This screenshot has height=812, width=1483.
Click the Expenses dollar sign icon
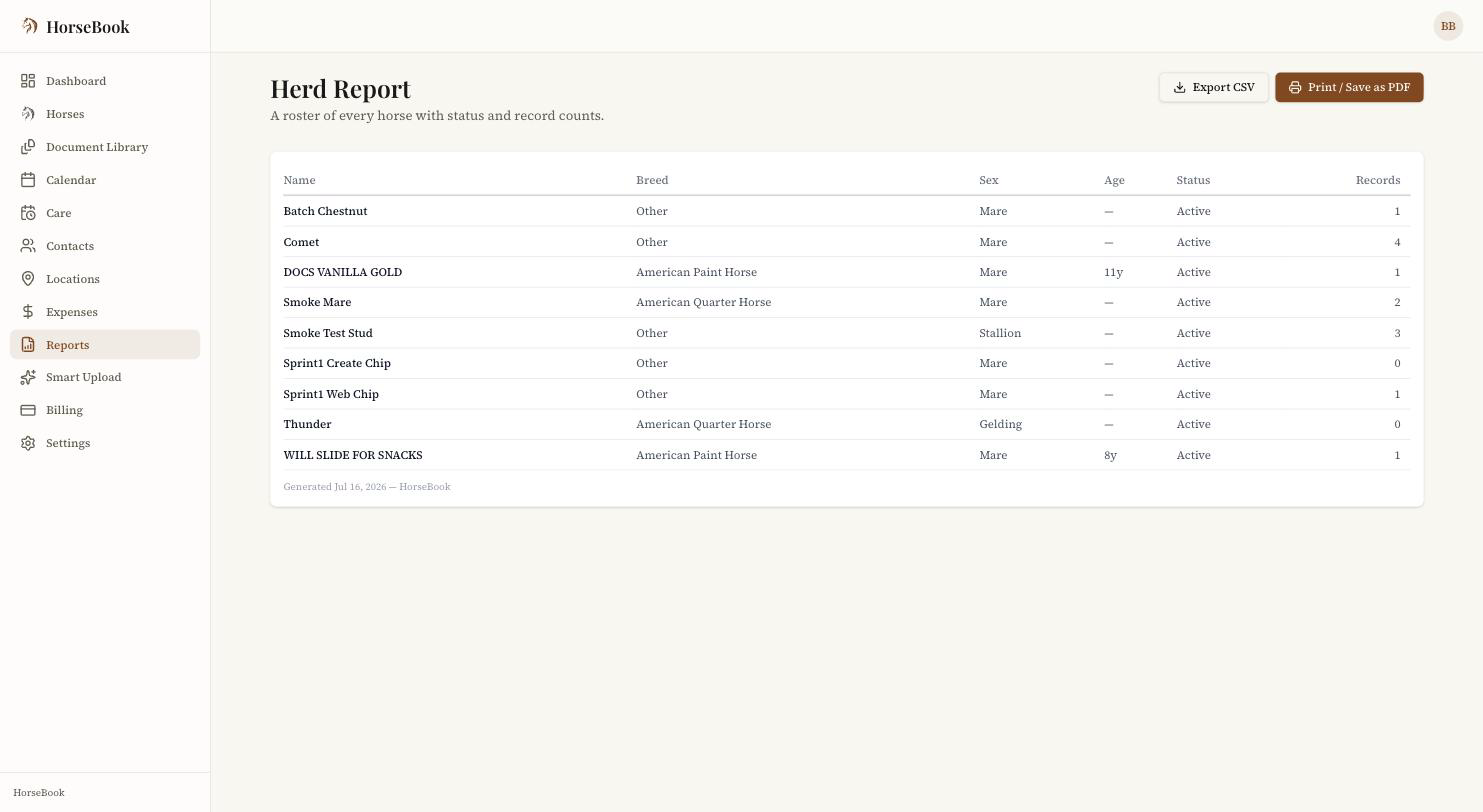[28, 312]
